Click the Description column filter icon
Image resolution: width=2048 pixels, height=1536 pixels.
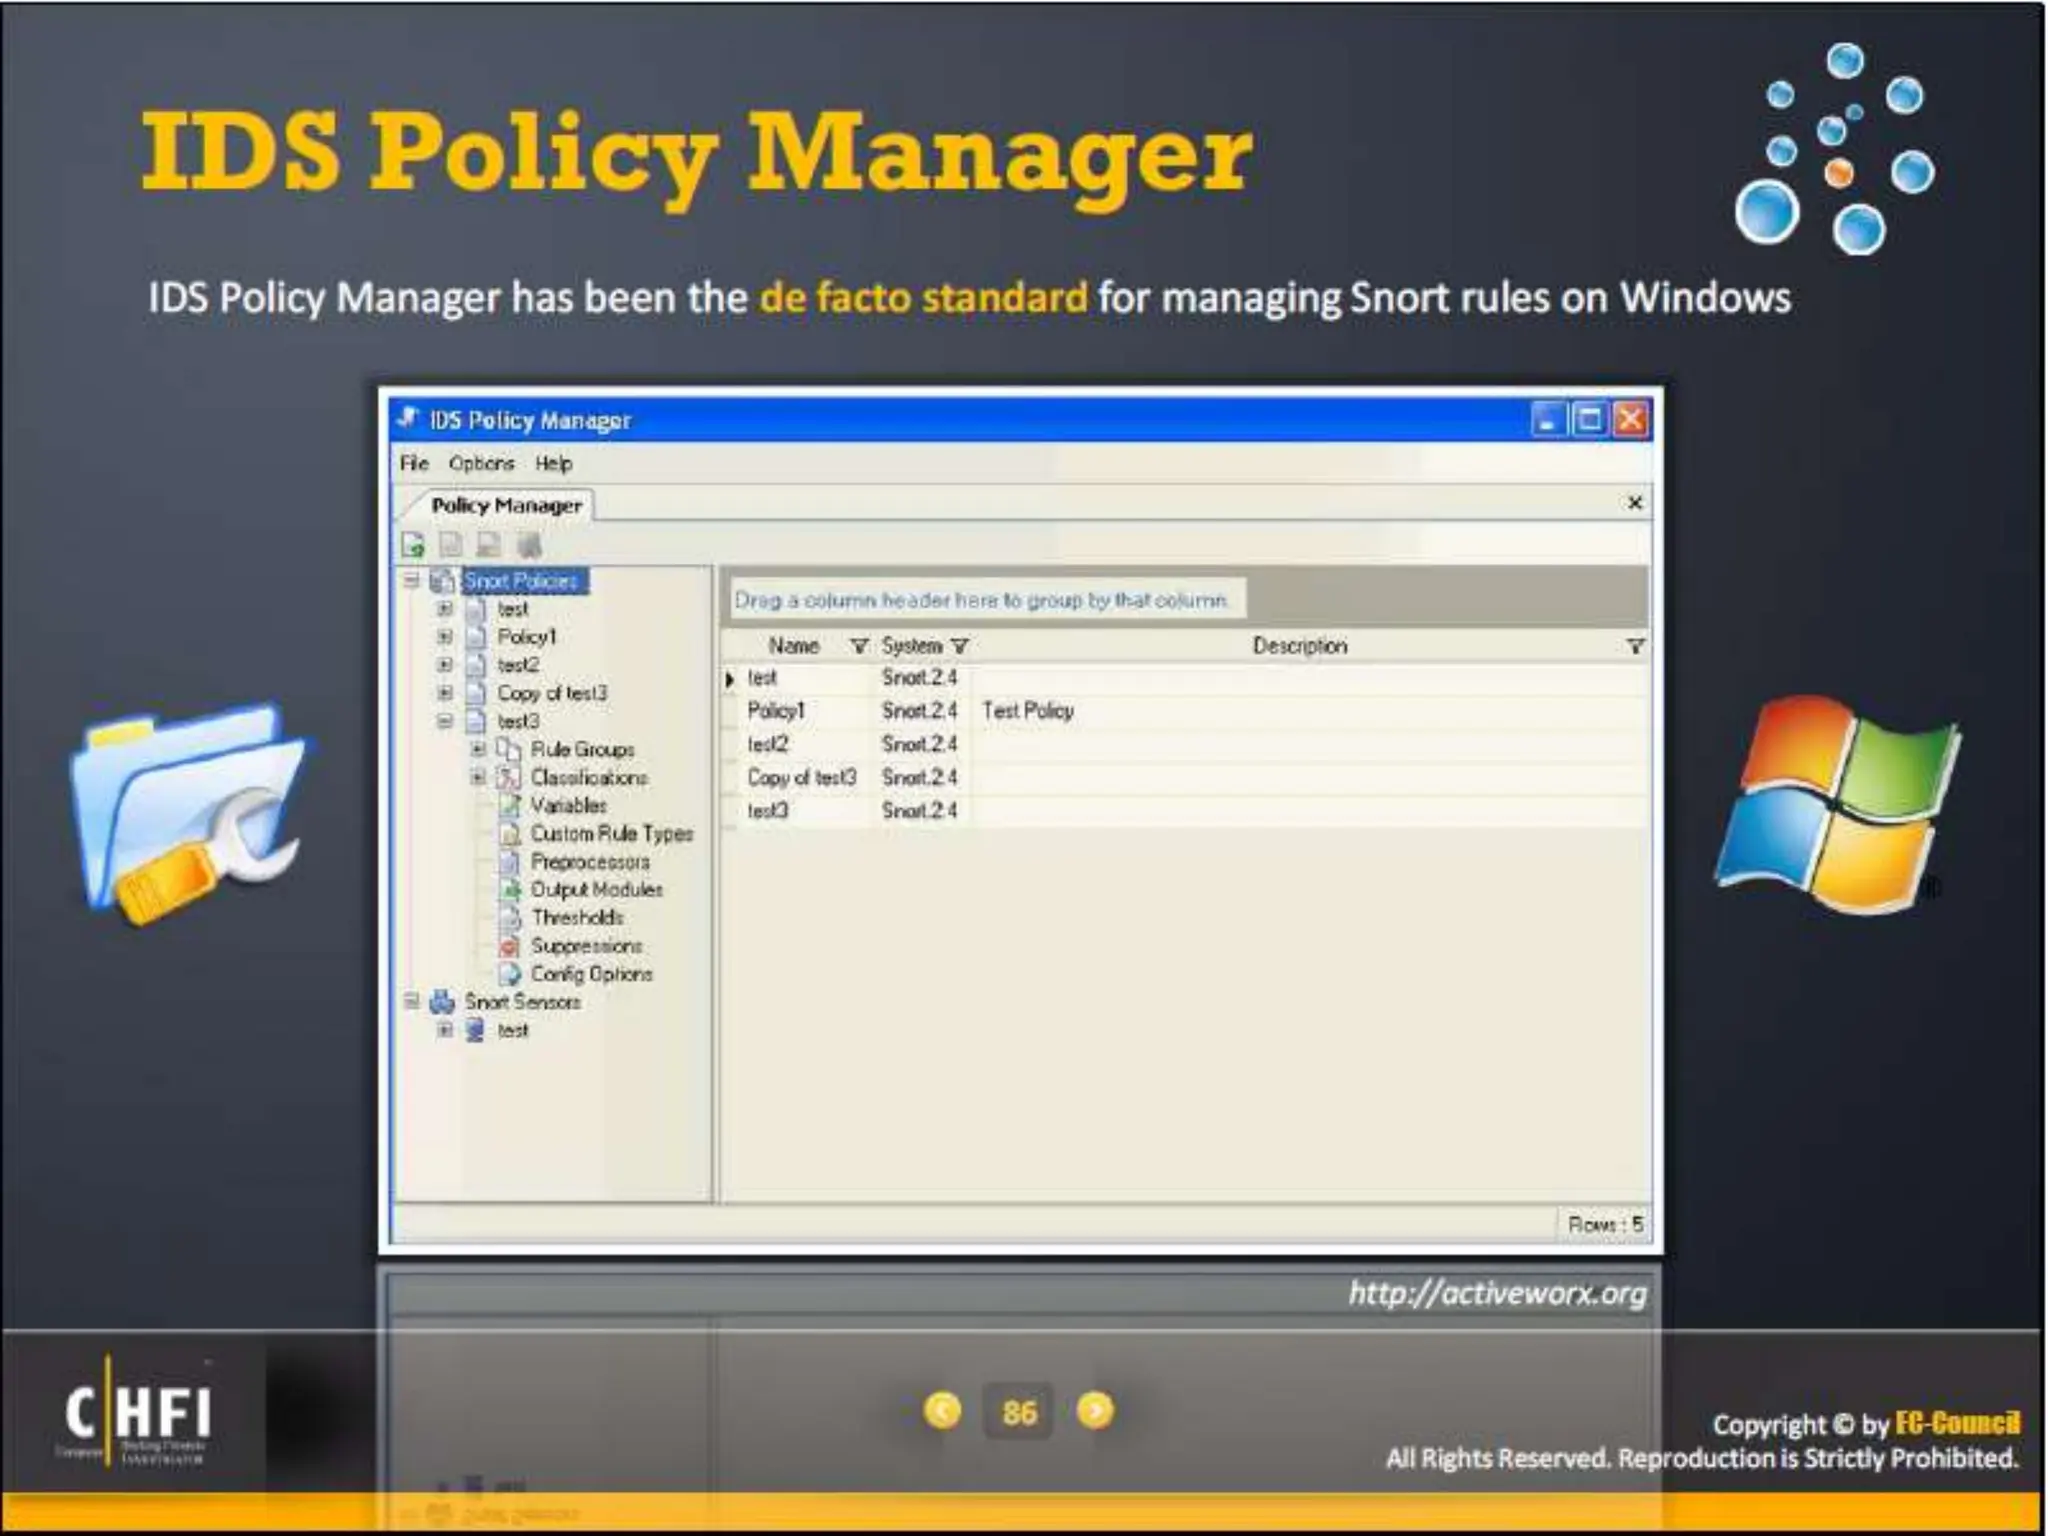[x=1635, y=647]
